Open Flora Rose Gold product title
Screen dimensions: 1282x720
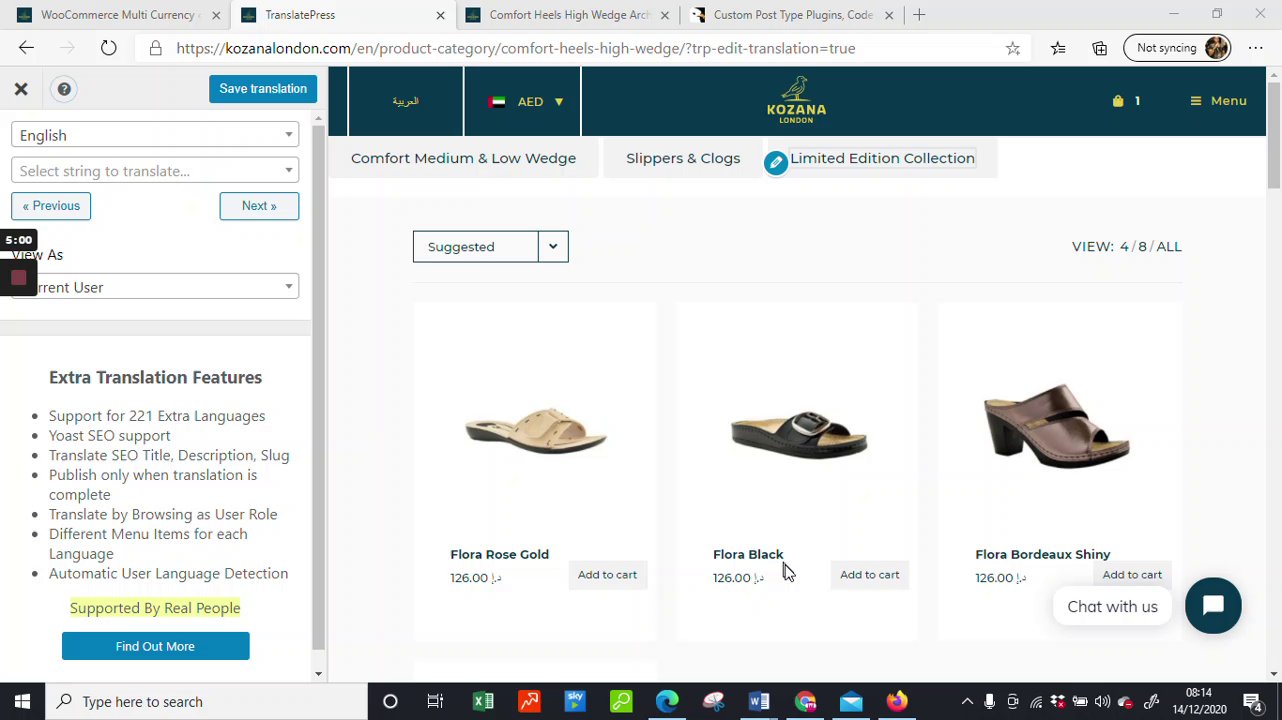(499, 554)
